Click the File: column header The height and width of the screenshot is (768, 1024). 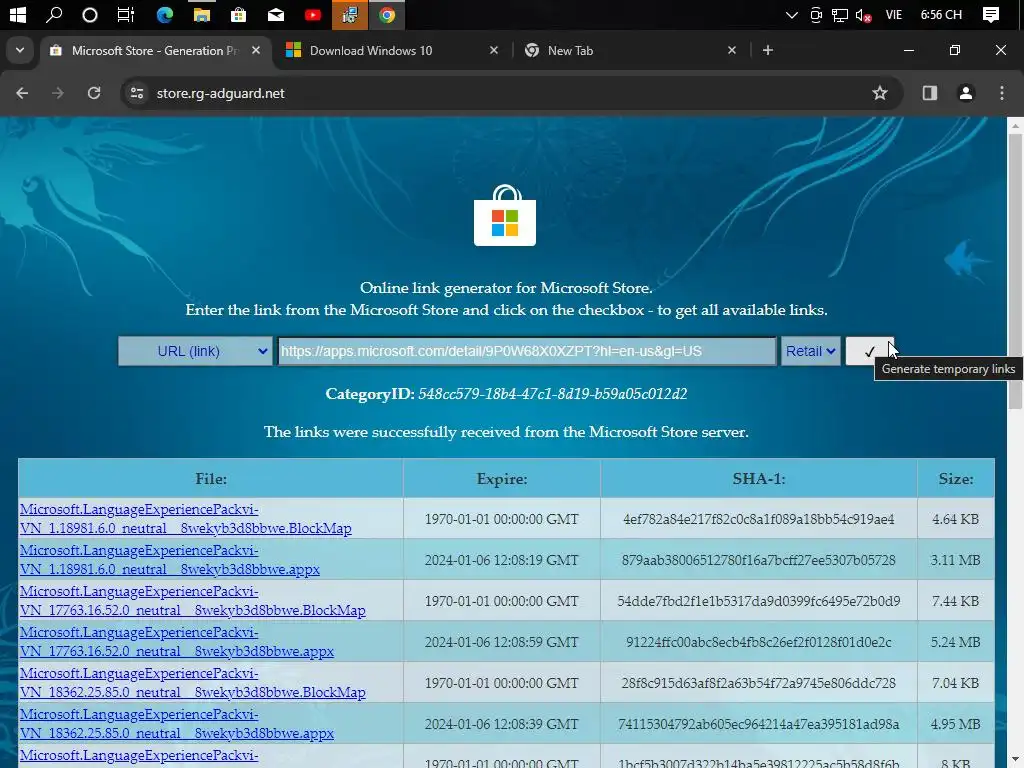[x=211, y=479]
